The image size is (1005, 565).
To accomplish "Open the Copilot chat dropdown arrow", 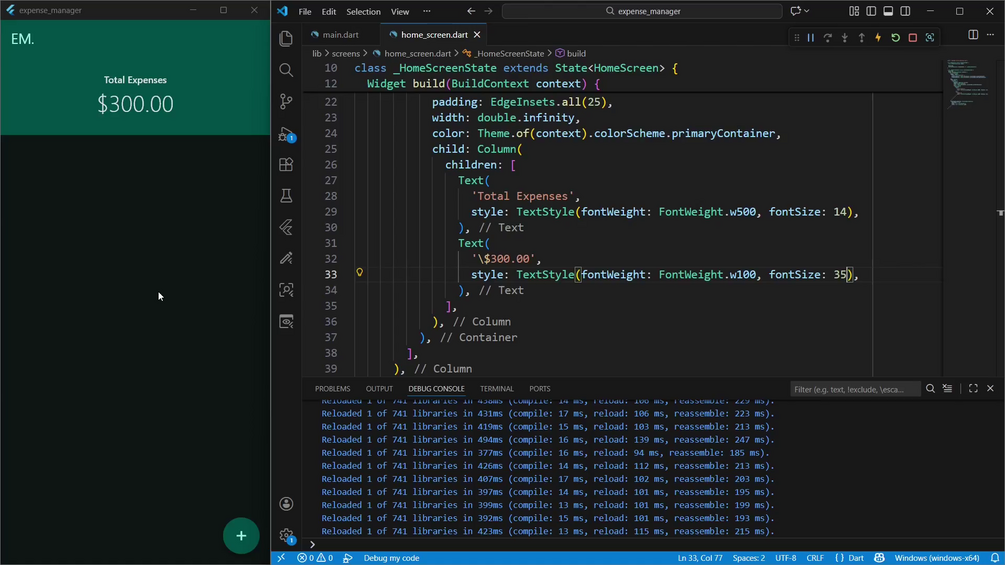I will click(807, 12).
